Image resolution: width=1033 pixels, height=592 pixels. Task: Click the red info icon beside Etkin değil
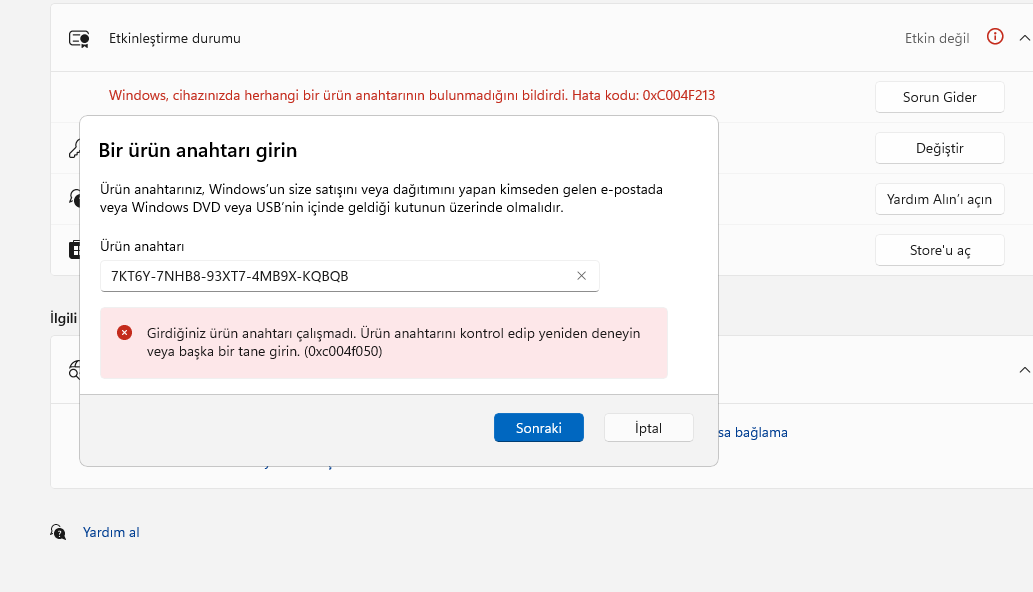tap(995, 37)
